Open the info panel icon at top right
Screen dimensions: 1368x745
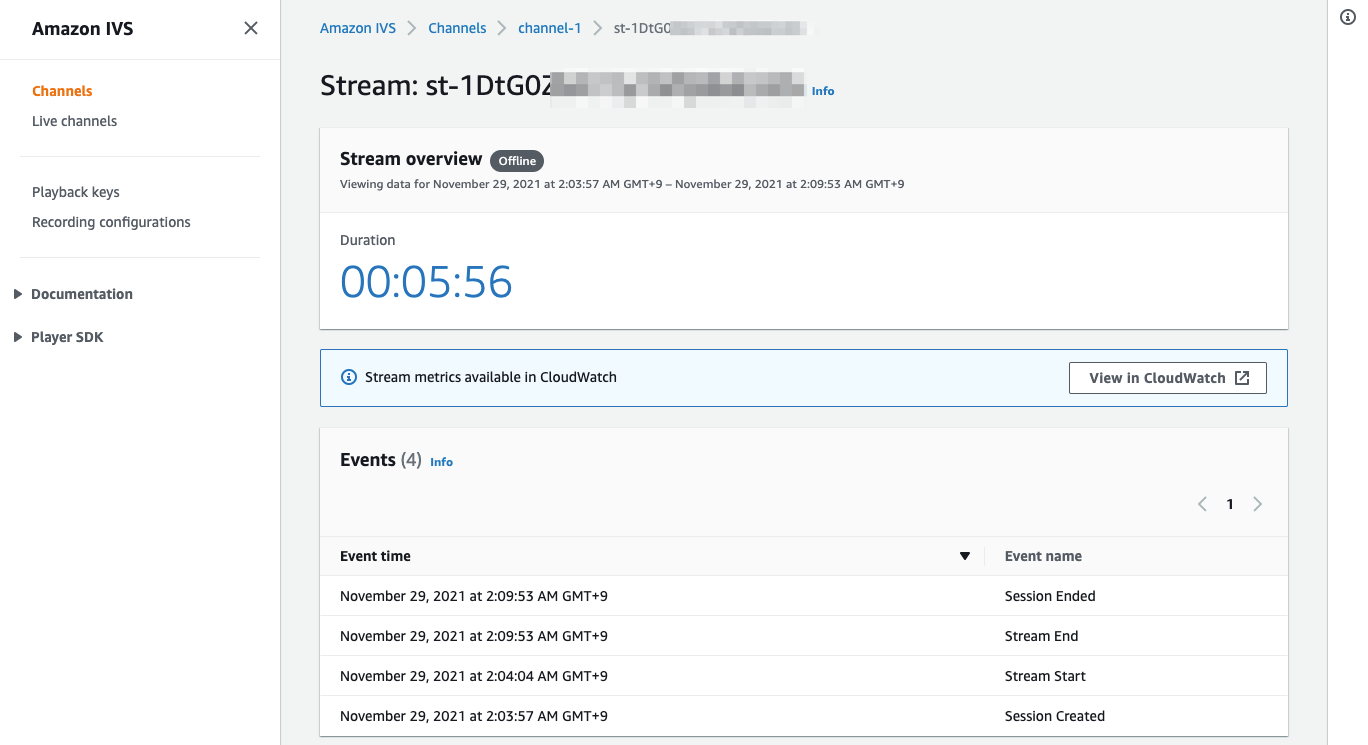[x=1347, y=18]
